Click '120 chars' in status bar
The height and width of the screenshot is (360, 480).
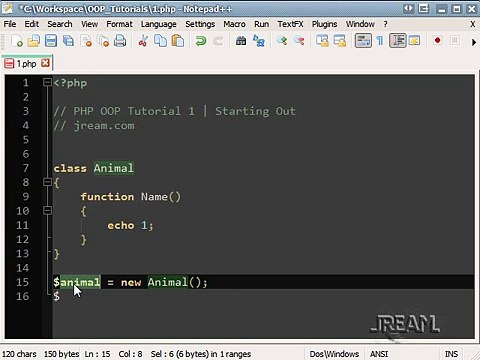[x=19, y=354]
